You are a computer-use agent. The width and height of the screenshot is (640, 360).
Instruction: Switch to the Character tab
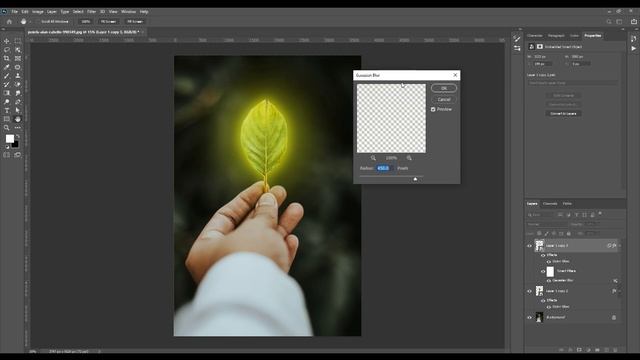(535, 36)
